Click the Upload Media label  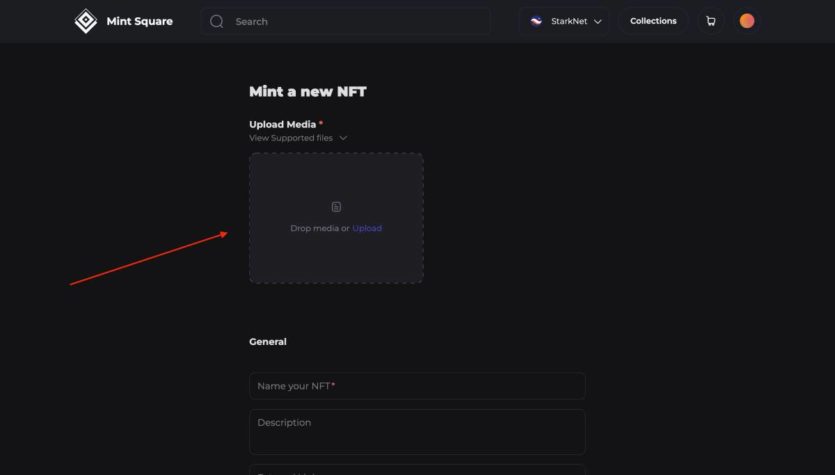283,125
